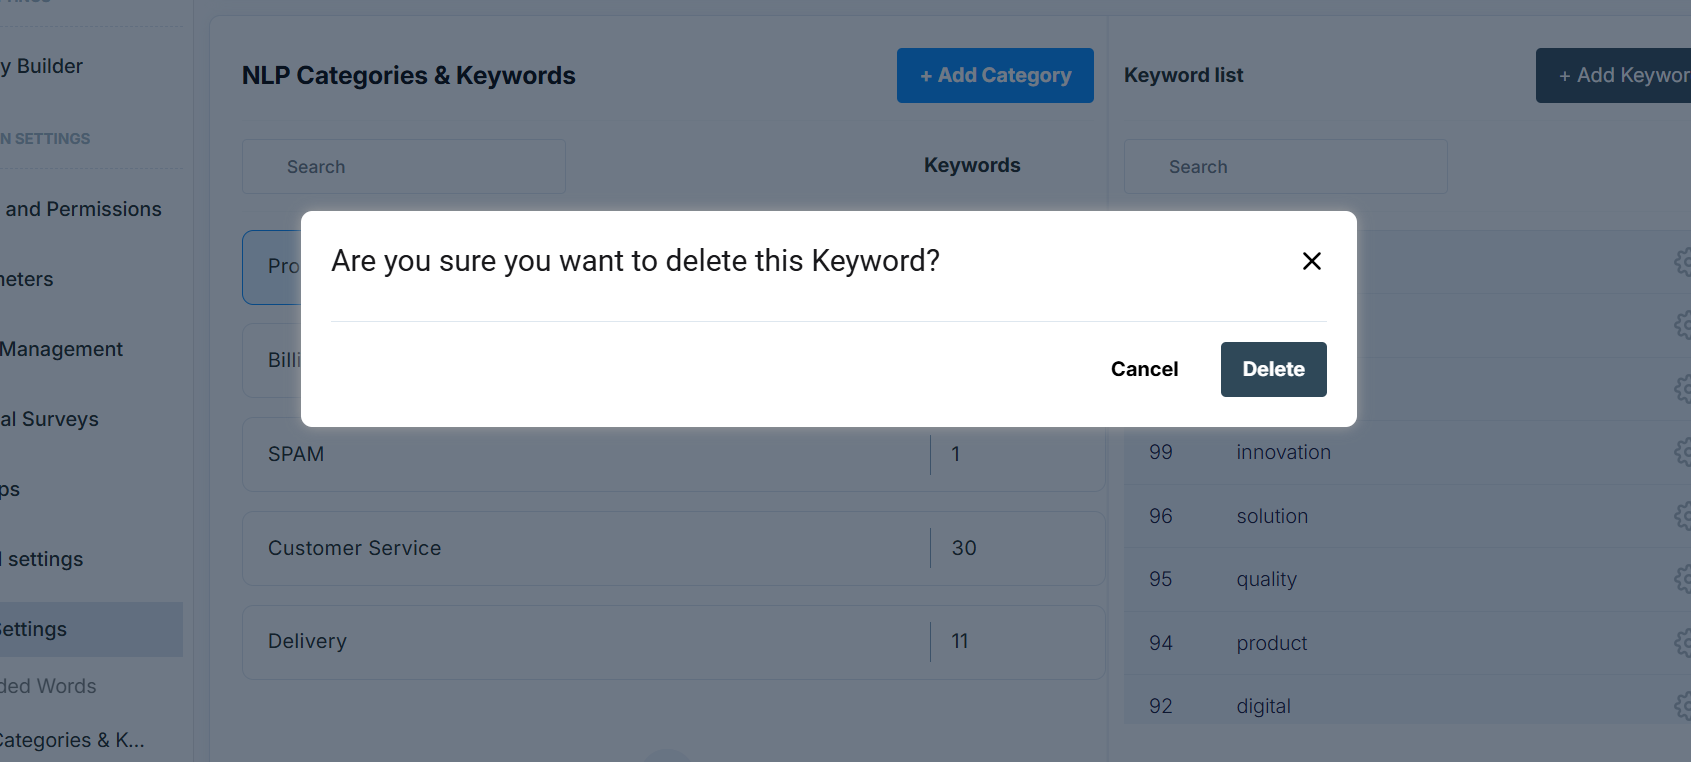This screenshot has height=762, width=1691.
Task: Click the Add Category button
Action: [x=995, y=75]
